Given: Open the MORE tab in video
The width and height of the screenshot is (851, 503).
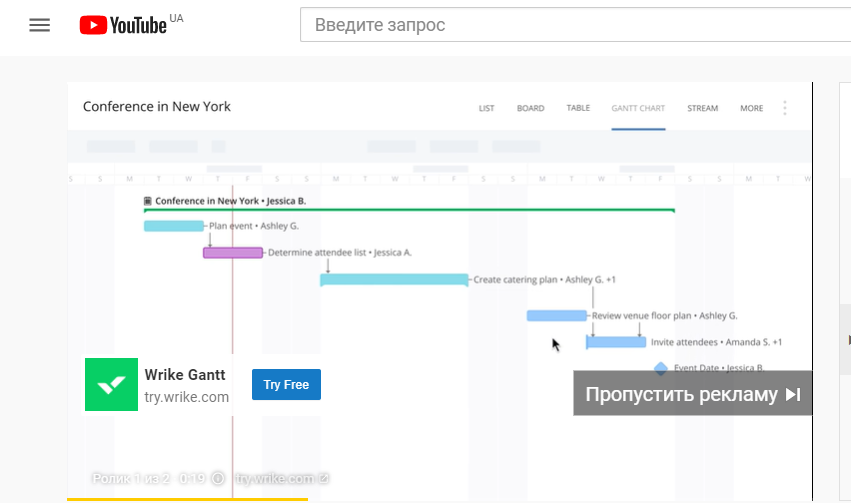Looking at the screenshot, I should coord(752,109).
